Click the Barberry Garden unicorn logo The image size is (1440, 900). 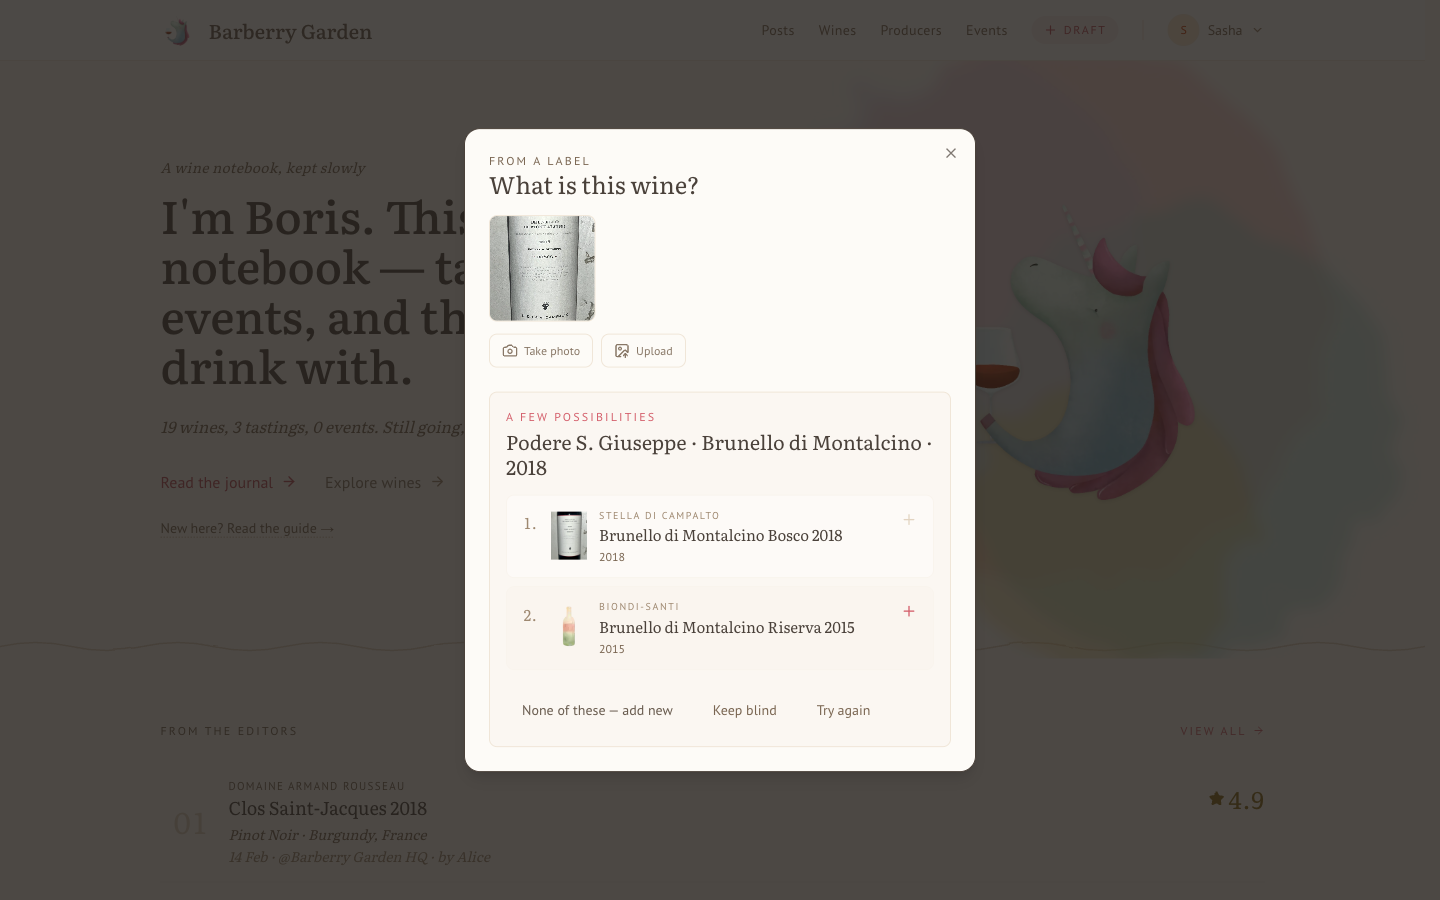(x=177, y=32)
